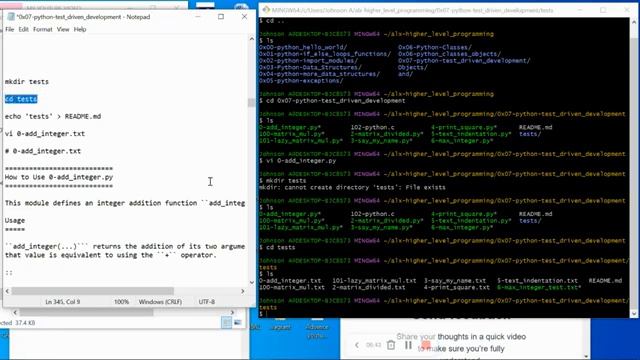
Task: Click the 'mkdir tests' line in Notepad
Action: coord(27,82)
